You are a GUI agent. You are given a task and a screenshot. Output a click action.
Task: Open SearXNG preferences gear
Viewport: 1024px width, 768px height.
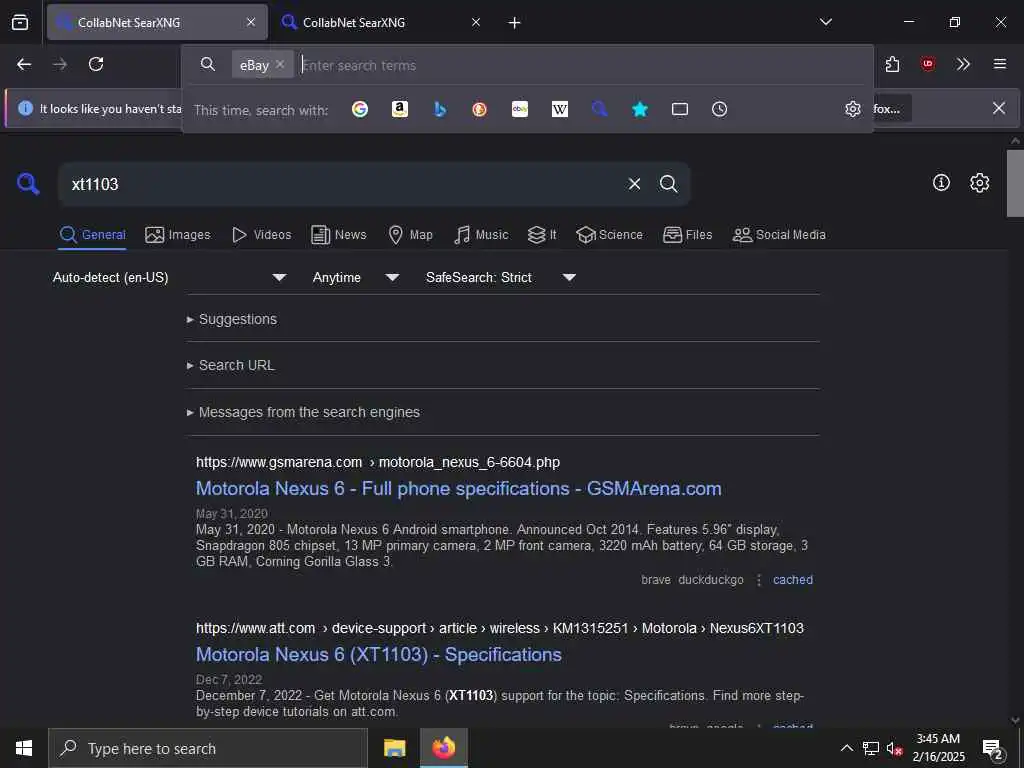pos(979,183)
